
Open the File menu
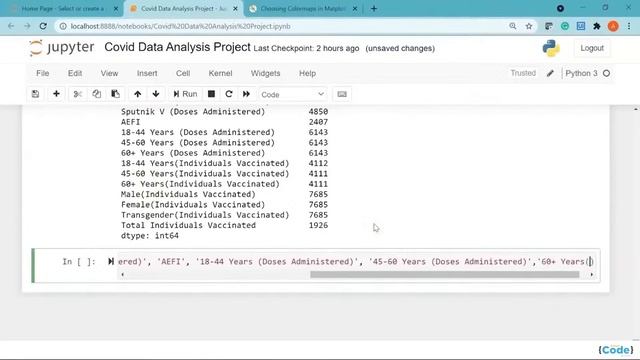42,73
